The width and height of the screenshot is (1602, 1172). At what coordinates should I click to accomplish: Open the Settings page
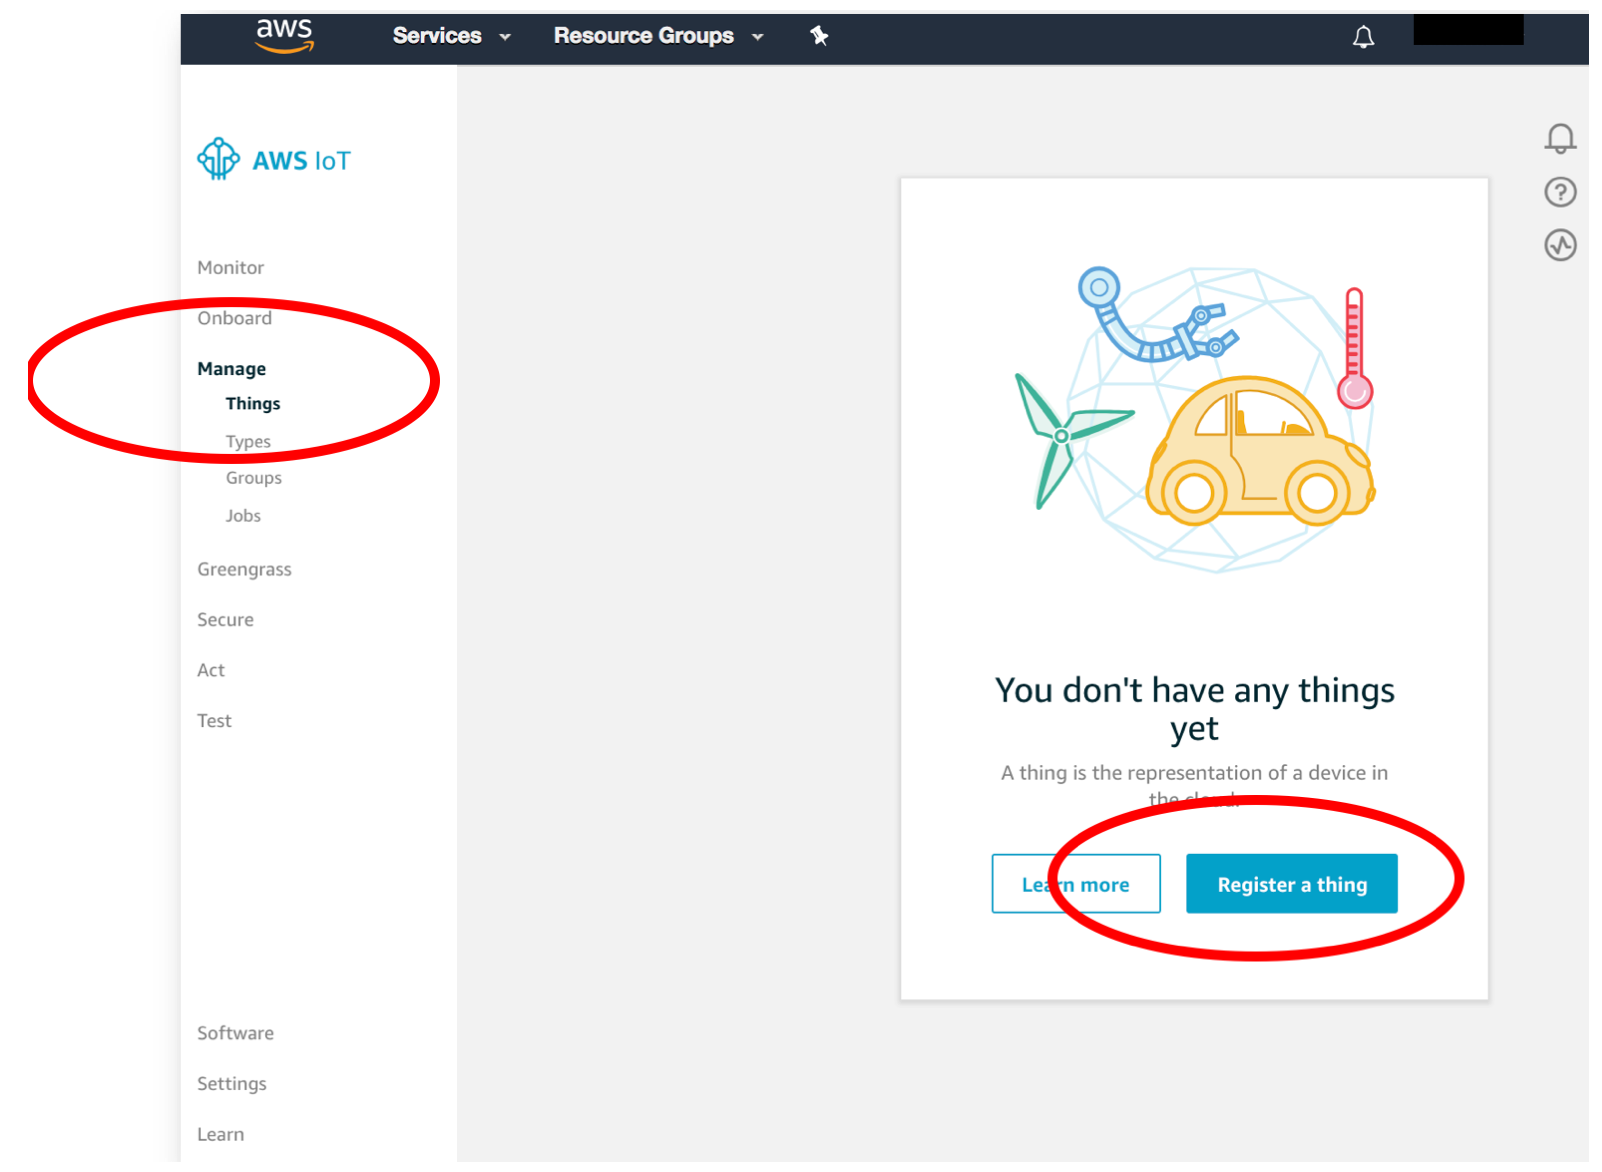tap(232, 1084)
